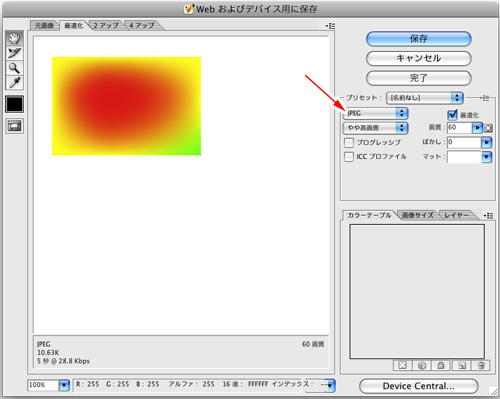Toggle slices visibility icon
Image resolution: width=500 pixels, height=399 pixels.
(14, 126)
